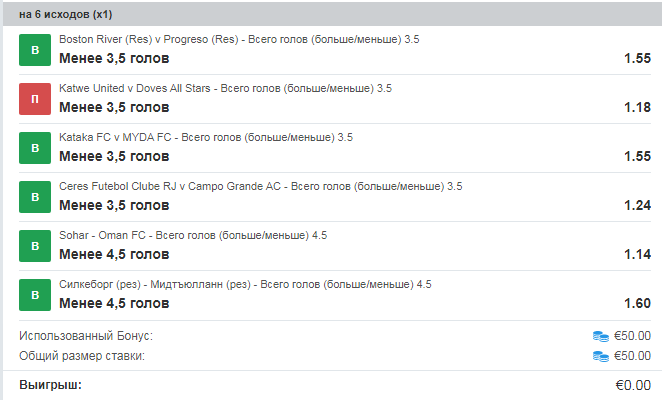Click red loss icon for Katwe United

[x=35, y=99]
